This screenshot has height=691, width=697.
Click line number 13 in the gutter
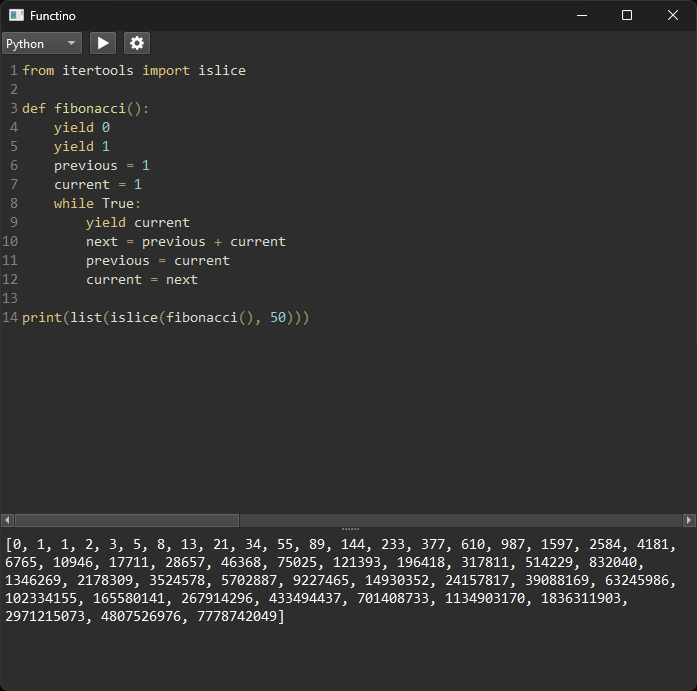coord(10,298)
